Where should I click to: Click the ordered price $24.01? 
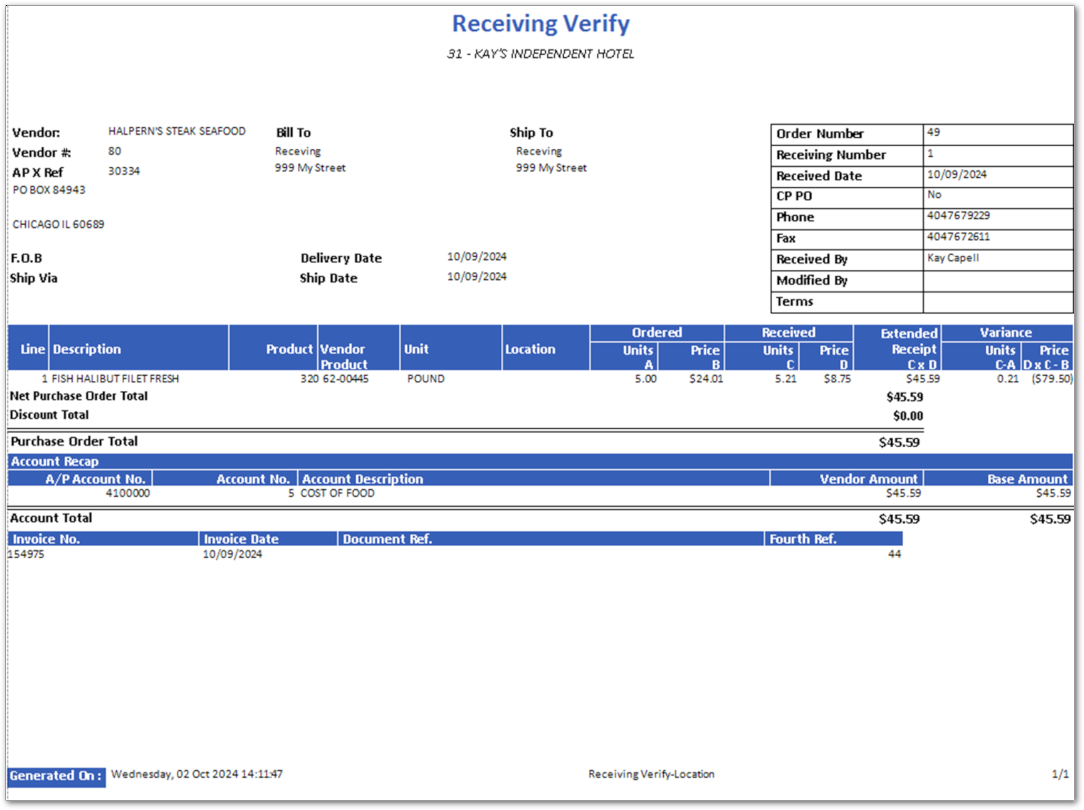click(706, 379)
